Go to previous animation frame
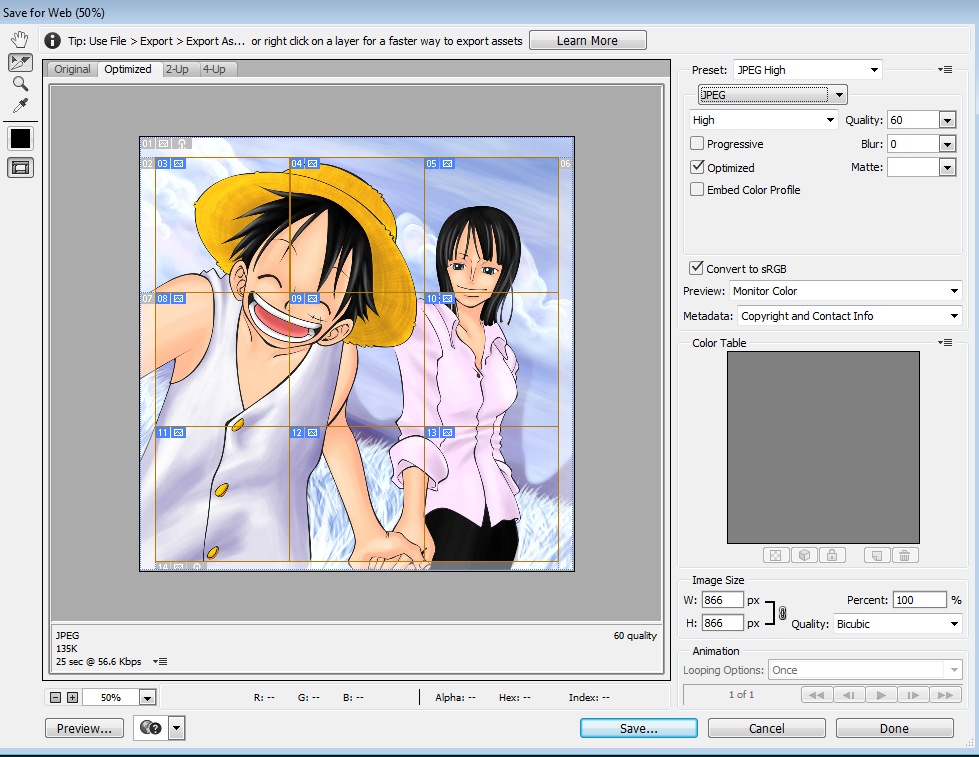This screenshot has height=757, width=979. [x=849, y=695]
